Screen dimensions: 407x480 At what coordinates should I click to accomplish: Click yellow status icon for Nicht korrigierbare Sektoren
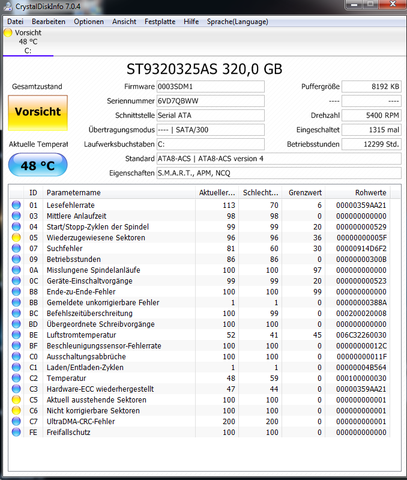click(x=16, y=411)
